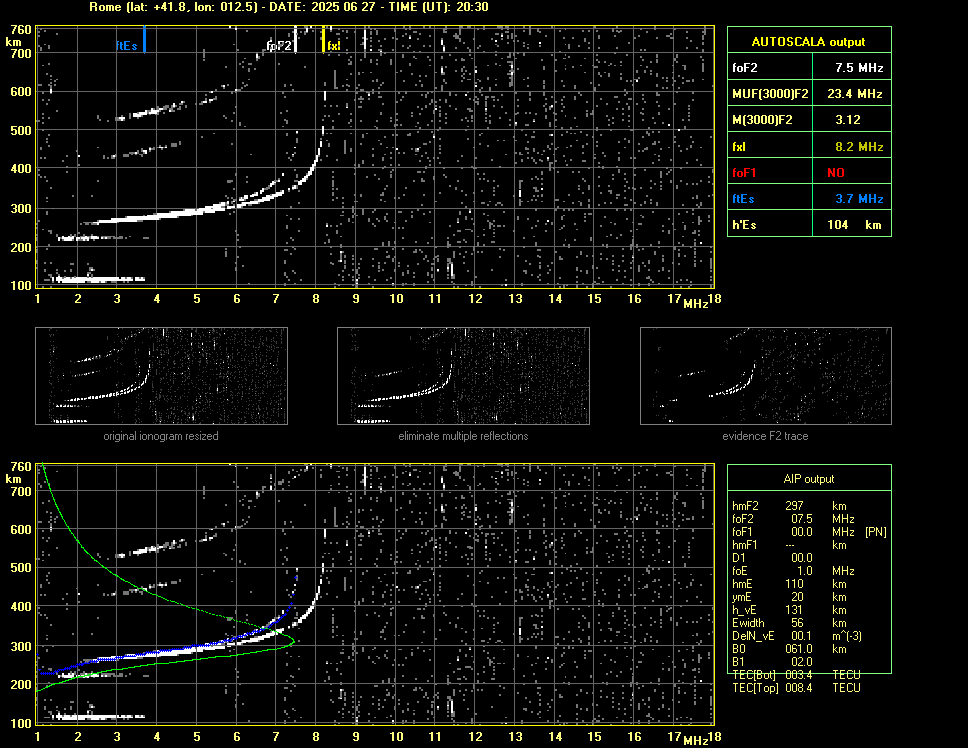Click the Rome date-time title text
The width and height of the screenshot is (968, 748).
pos(289,7)
